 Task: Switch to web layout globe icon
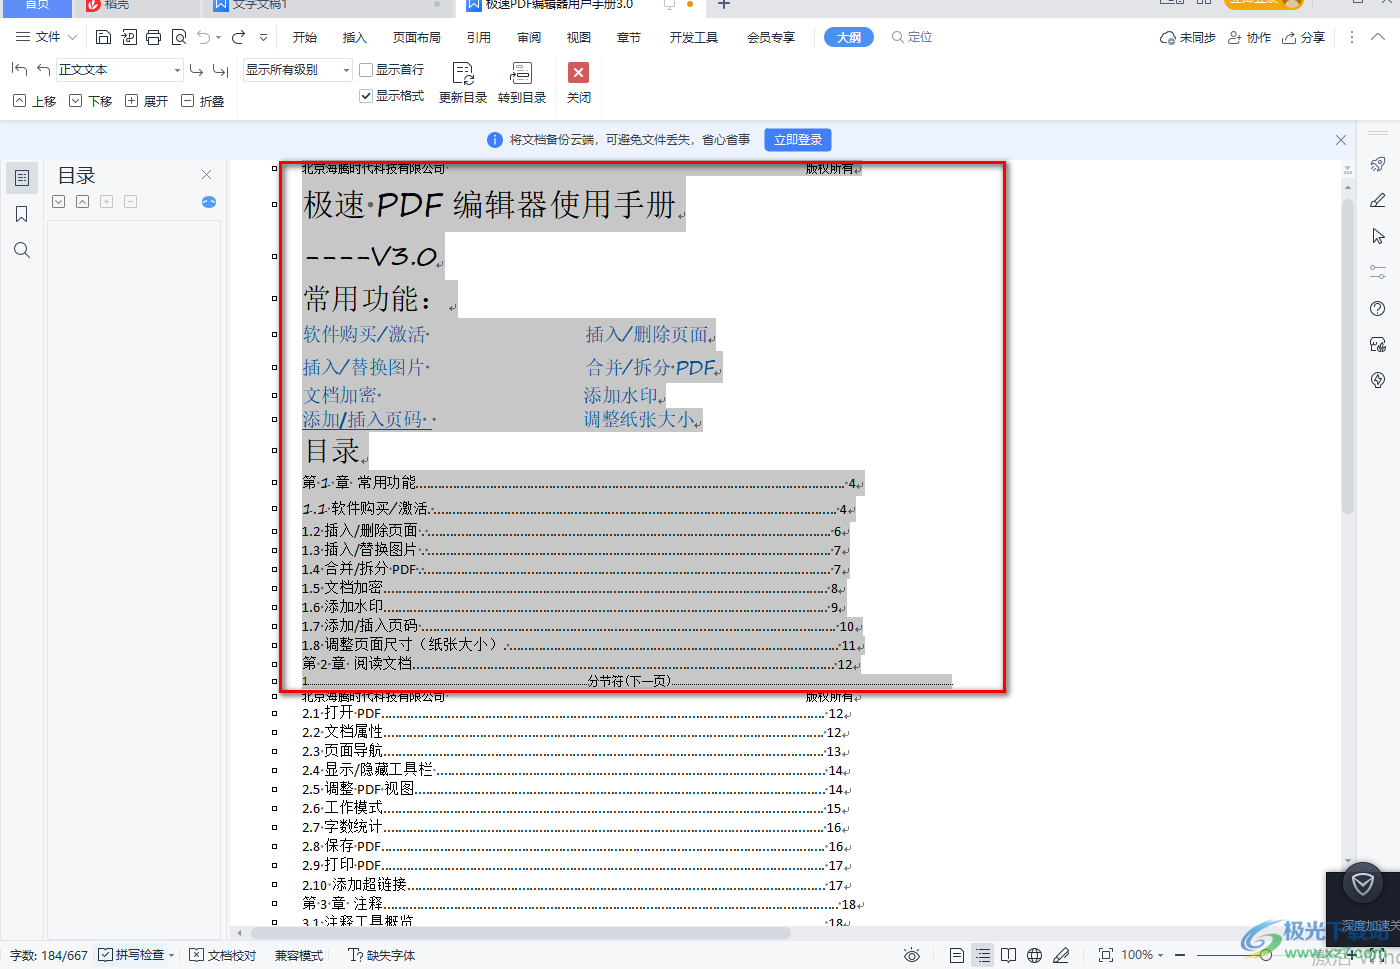[1035, 955]
